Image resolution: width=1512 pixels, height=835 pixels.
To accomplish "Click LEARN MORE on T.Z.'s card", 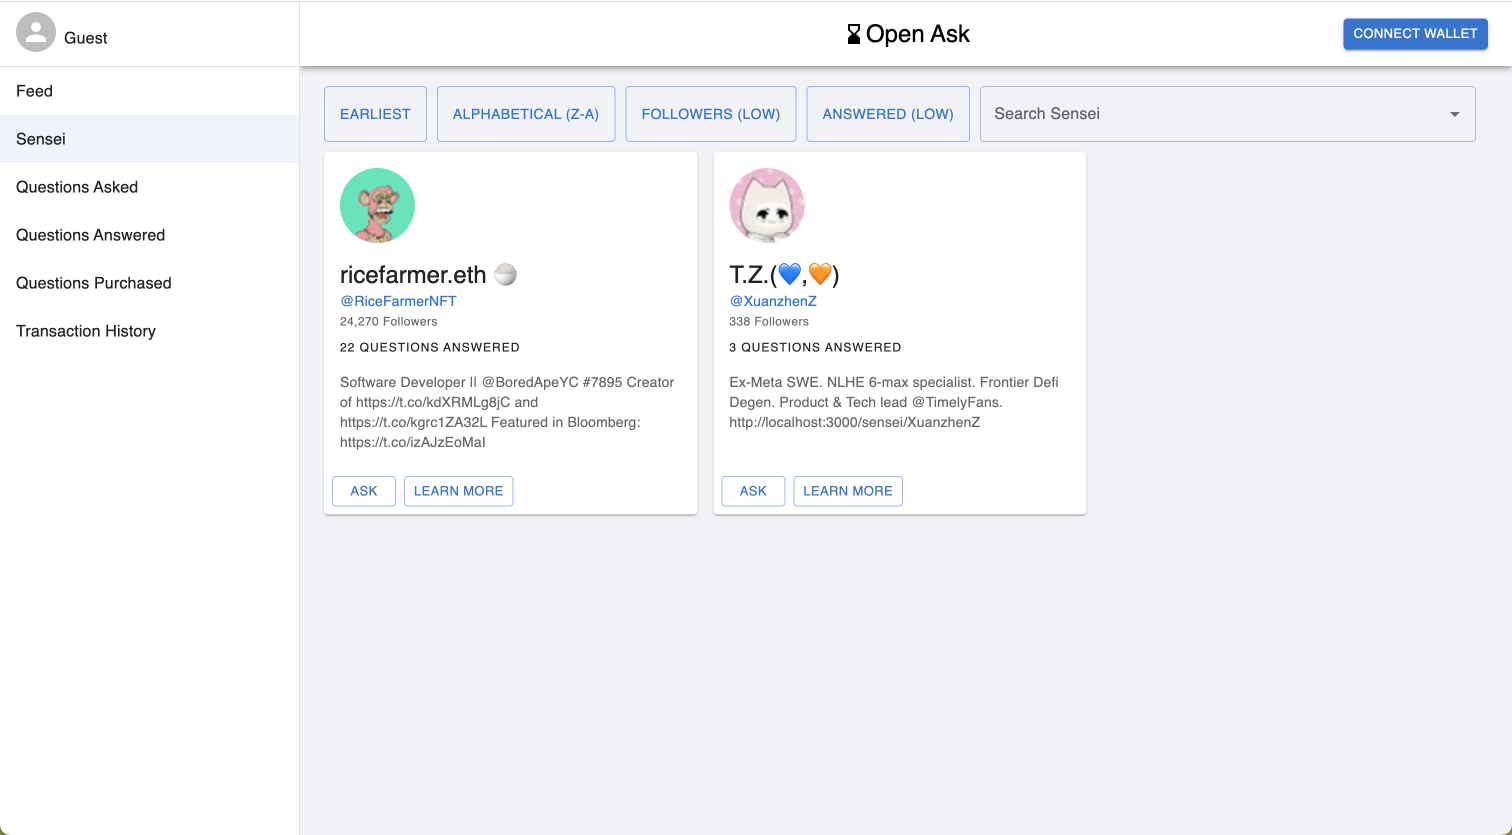I will pyautogui.click(x=848, y=491).
